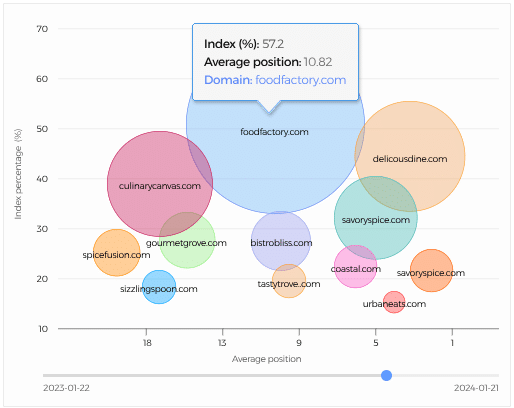This screenshot has width=514, height=408.
Task: Click the gourmetgrove.com green bubble
Action: pyautogui.click(x=187, y=240)
